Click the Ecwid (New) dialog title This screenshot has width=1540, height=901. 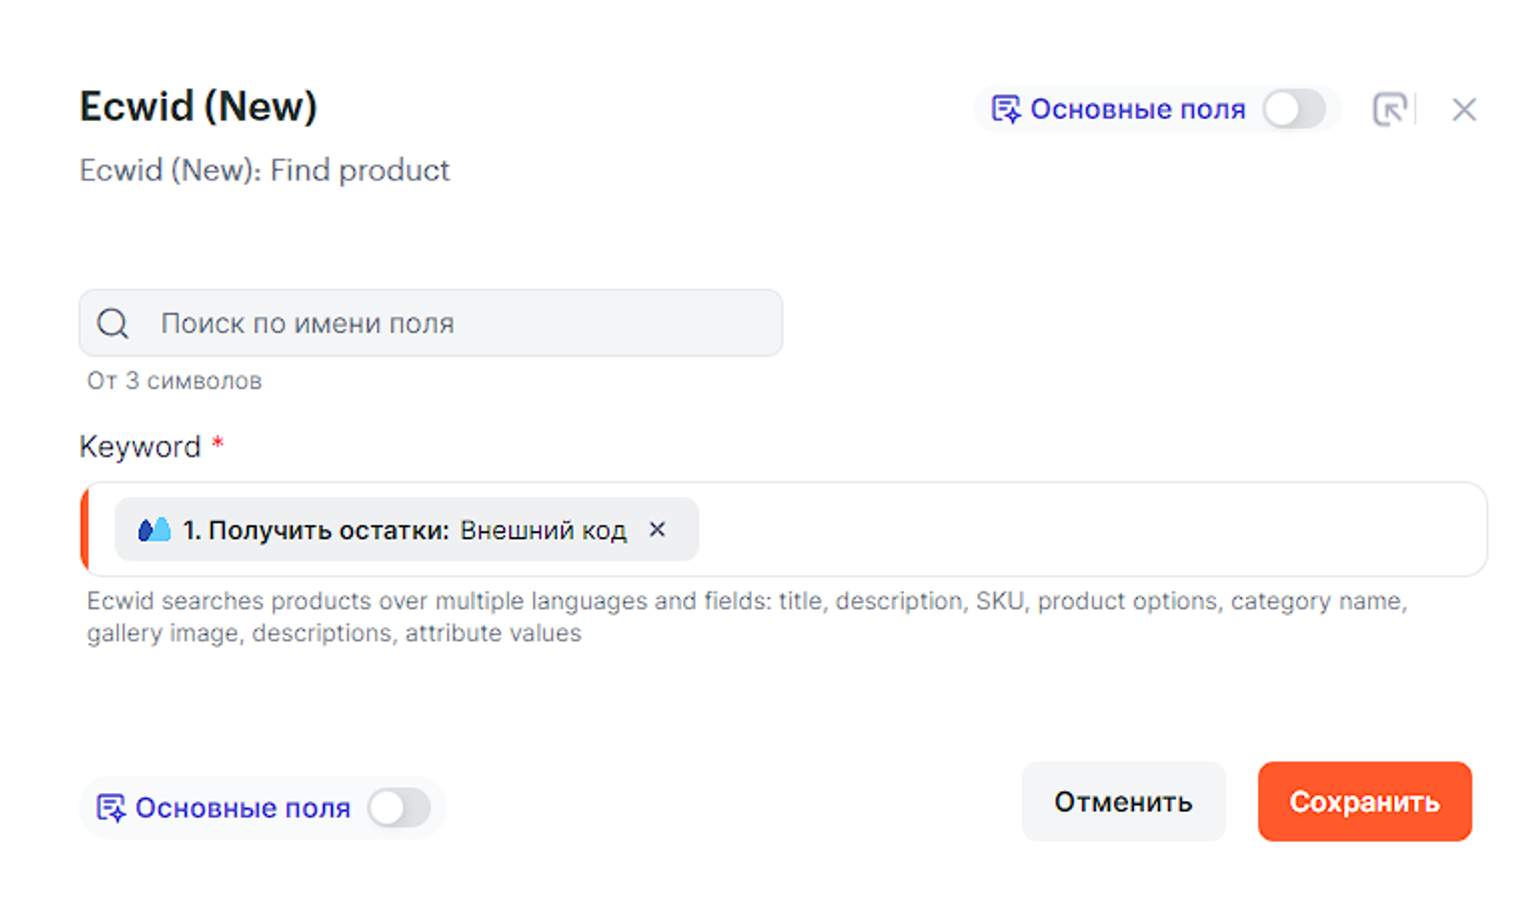click(x=198, y=107)
